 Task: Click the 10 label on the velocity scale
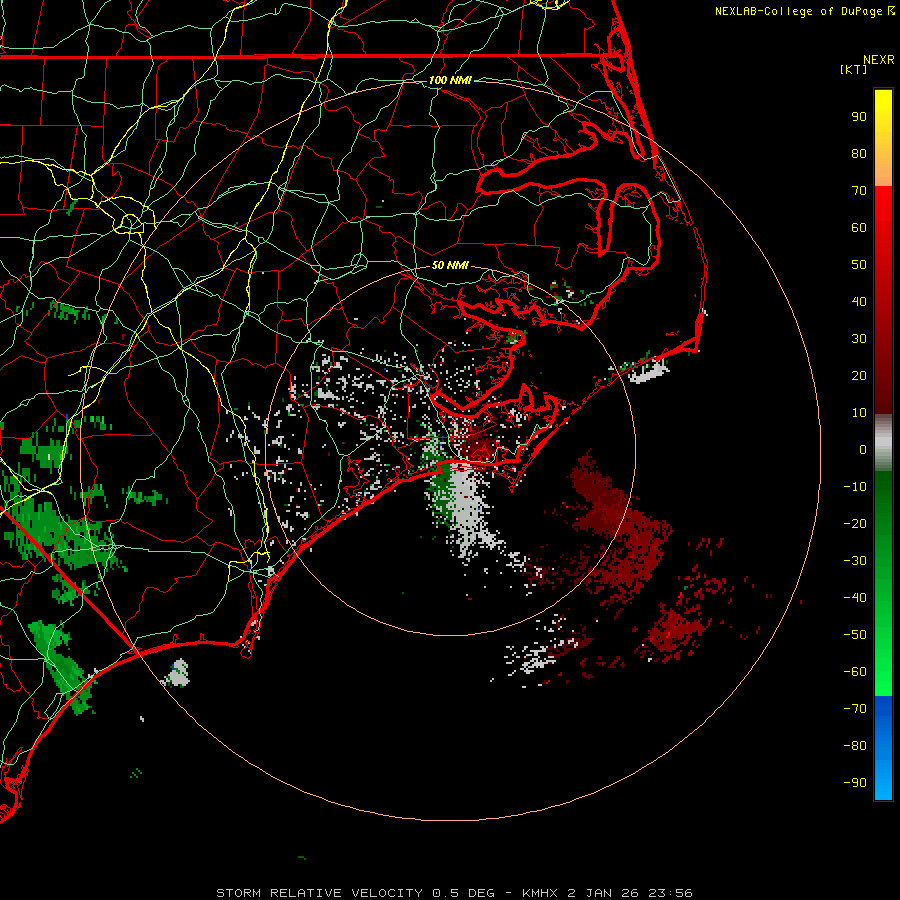click(859, 413)
